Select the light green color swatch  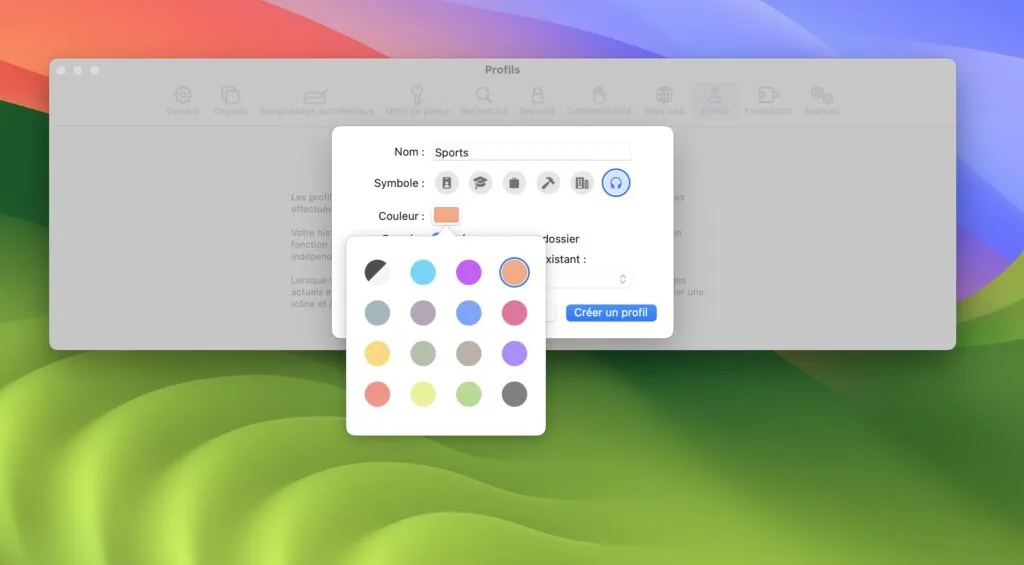point(469,394)
